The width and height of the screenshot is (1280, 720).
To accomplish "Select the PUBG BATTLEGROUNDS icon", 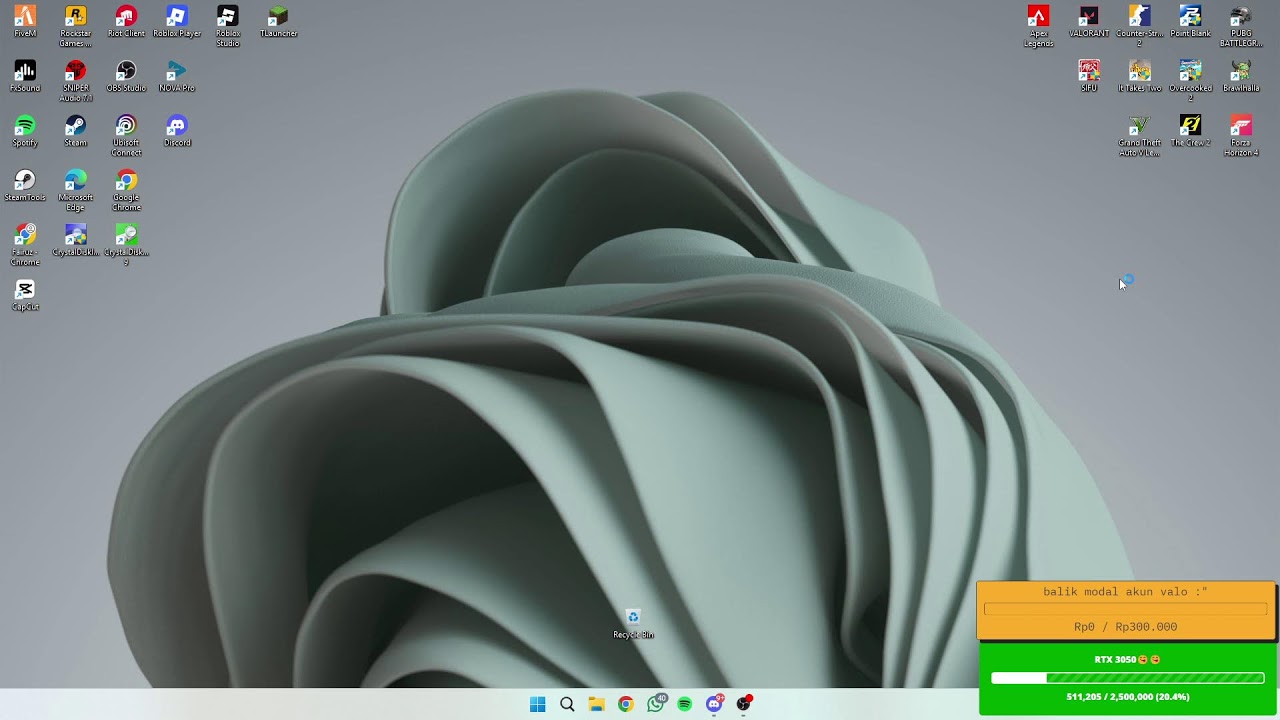I will coord(1241,26).
